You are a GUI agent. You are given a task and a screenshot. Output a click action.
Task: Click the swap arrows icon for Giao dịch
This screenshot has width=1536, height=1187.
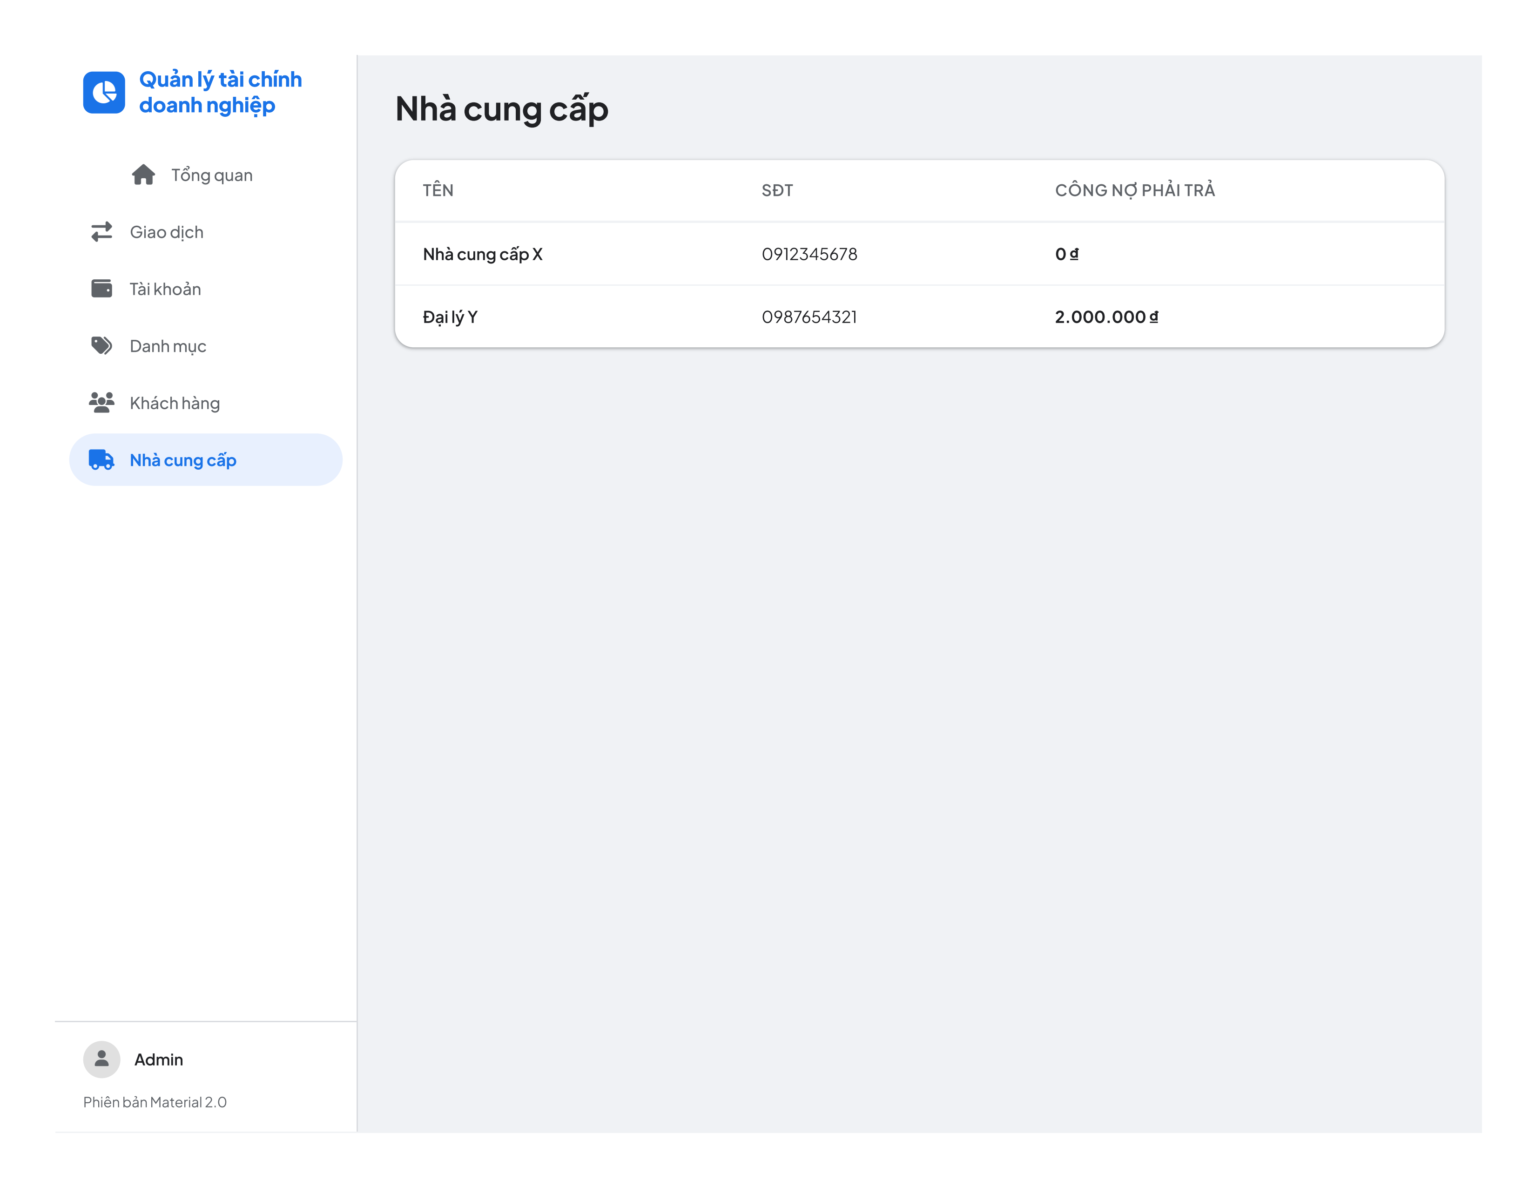(102, 232)
